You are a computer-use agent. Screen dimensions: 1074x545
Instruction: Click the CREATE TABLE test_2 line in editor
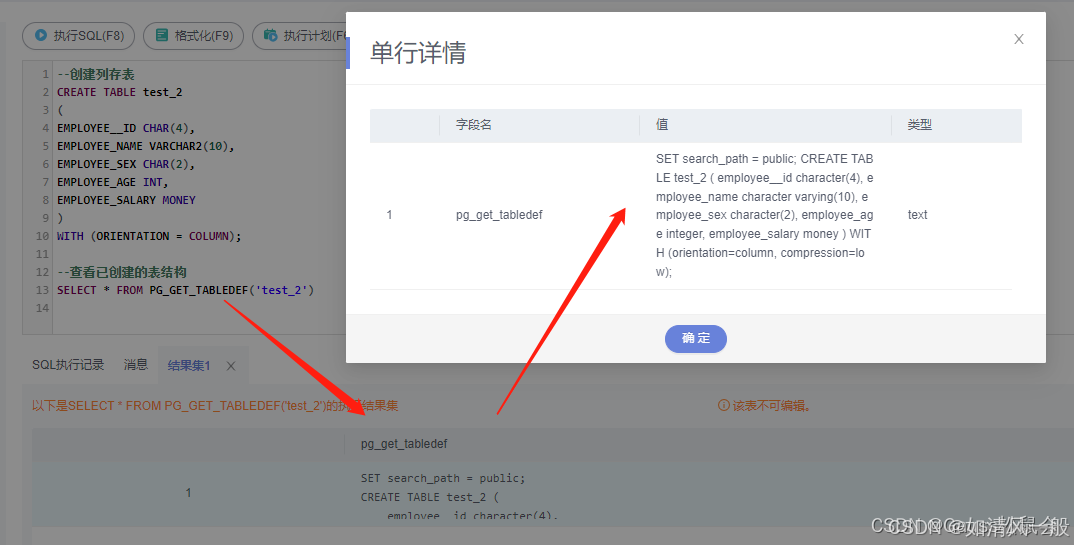point(120,92)
